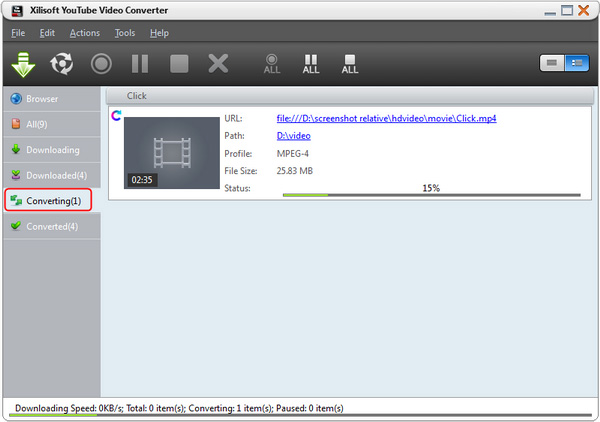Select Browser in the sidebar

tap(52, 99)
